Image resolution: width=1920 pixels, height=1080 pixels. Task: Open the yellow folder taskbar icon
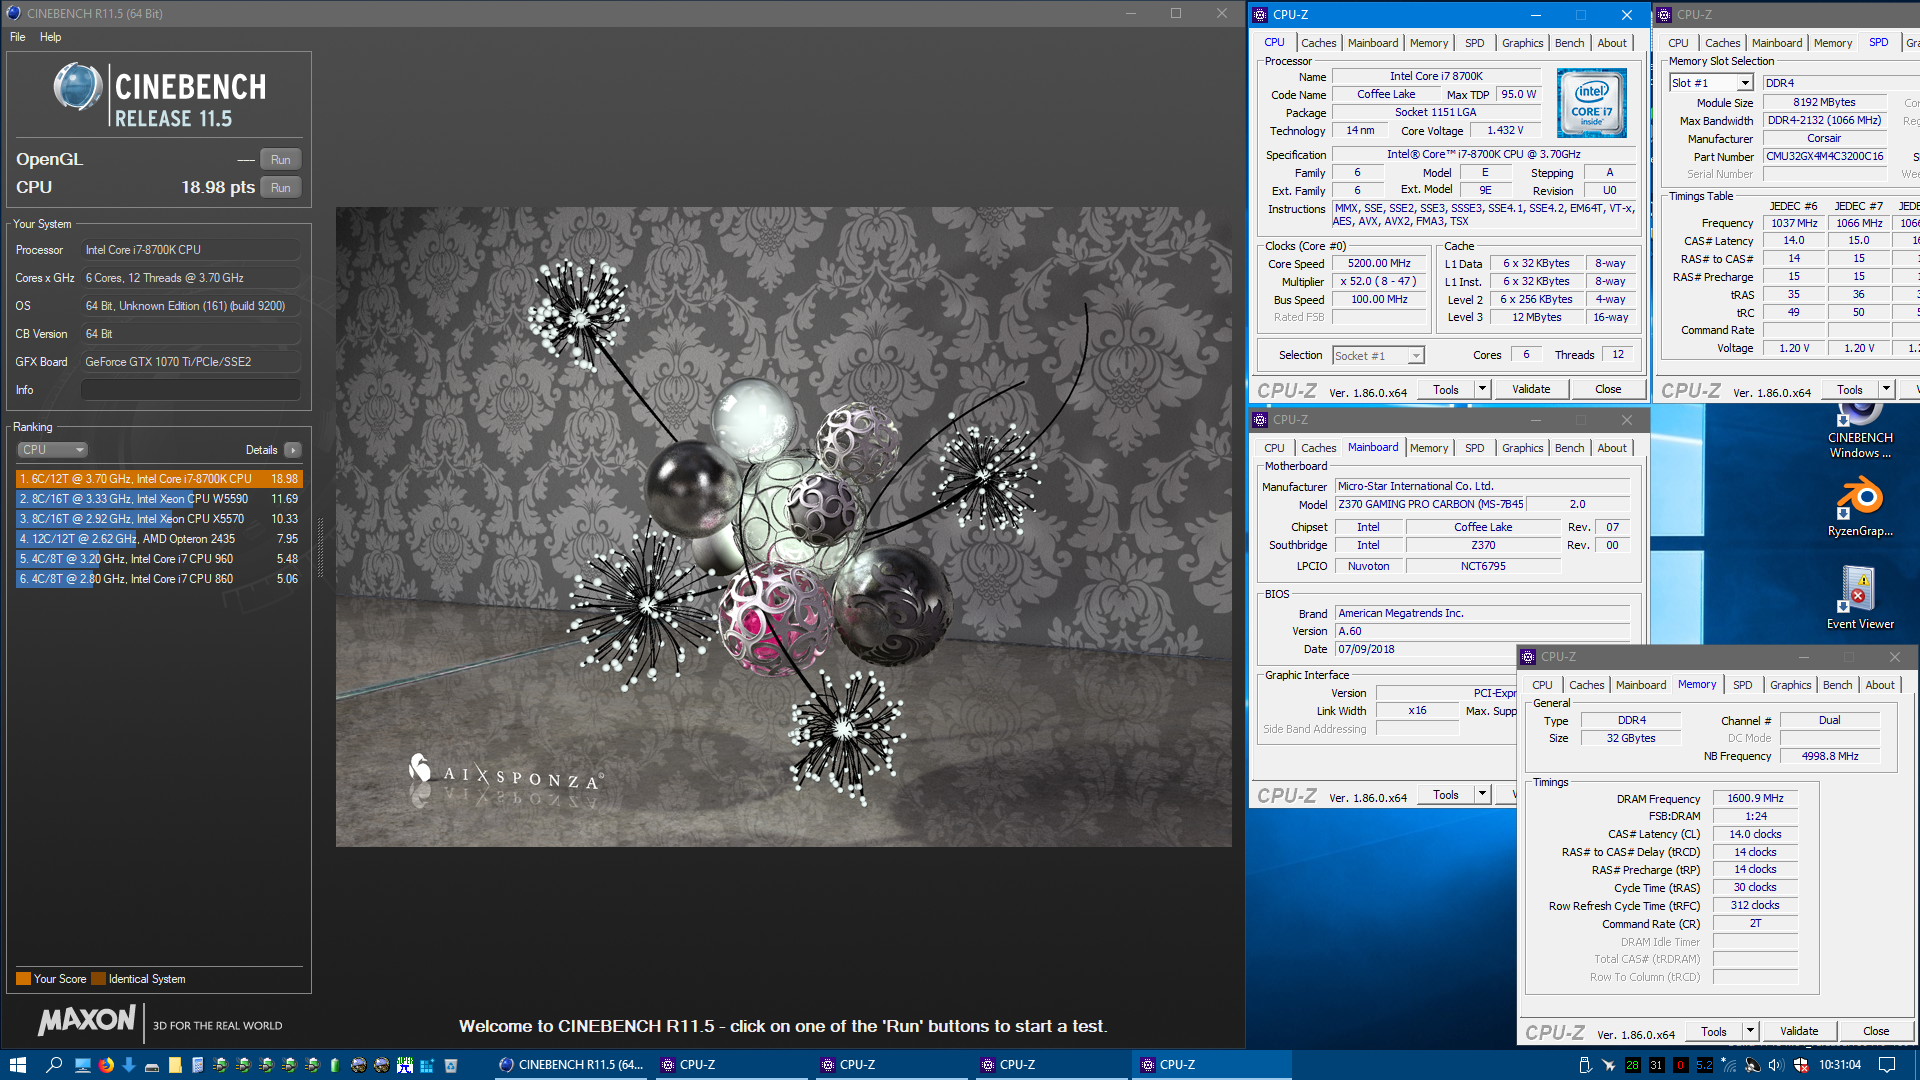click(x=175, y=1065)
